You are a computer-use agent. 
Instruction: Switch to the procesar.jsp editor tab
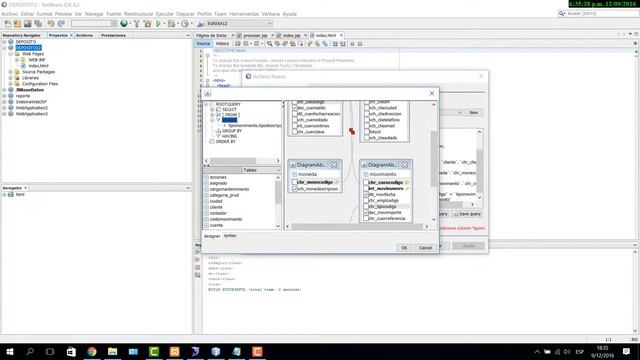click(255, 36)
